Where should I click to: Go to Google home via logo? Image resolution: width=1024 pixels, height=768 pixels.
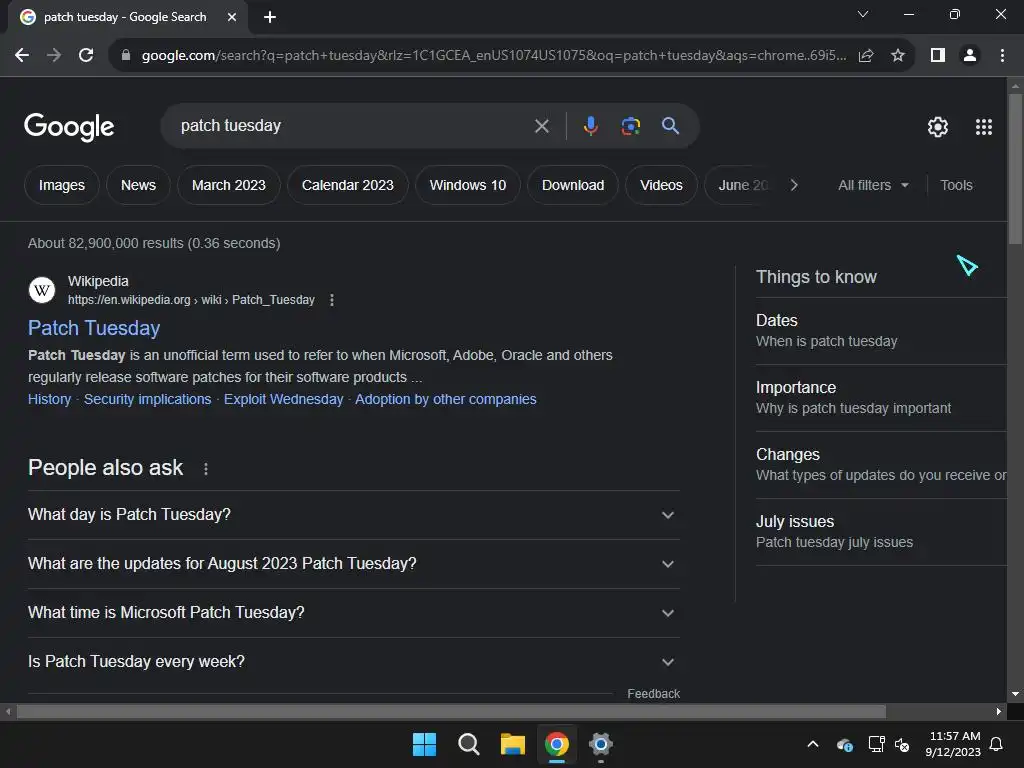69,127
